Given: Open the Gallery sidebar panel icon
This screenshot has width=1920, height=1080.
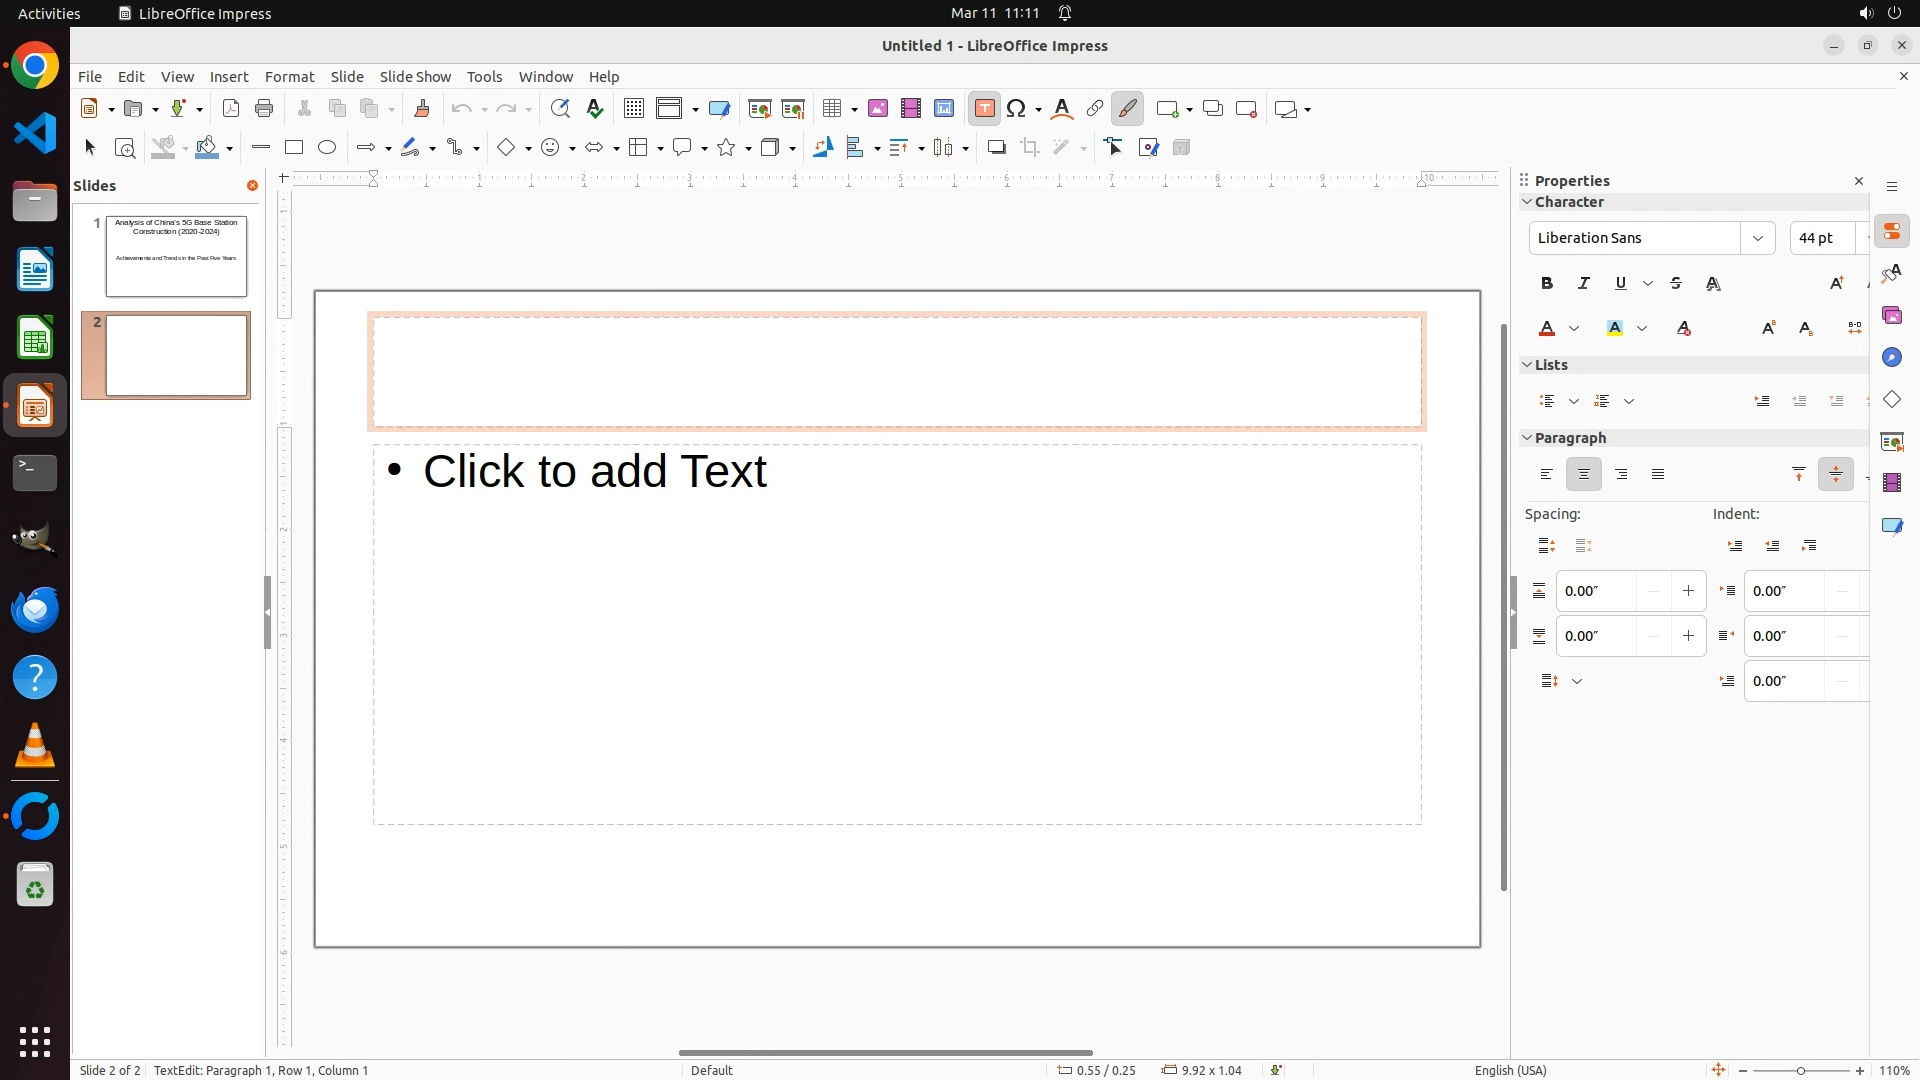Looking at the screenshot, I should (x=1892, y=316).
